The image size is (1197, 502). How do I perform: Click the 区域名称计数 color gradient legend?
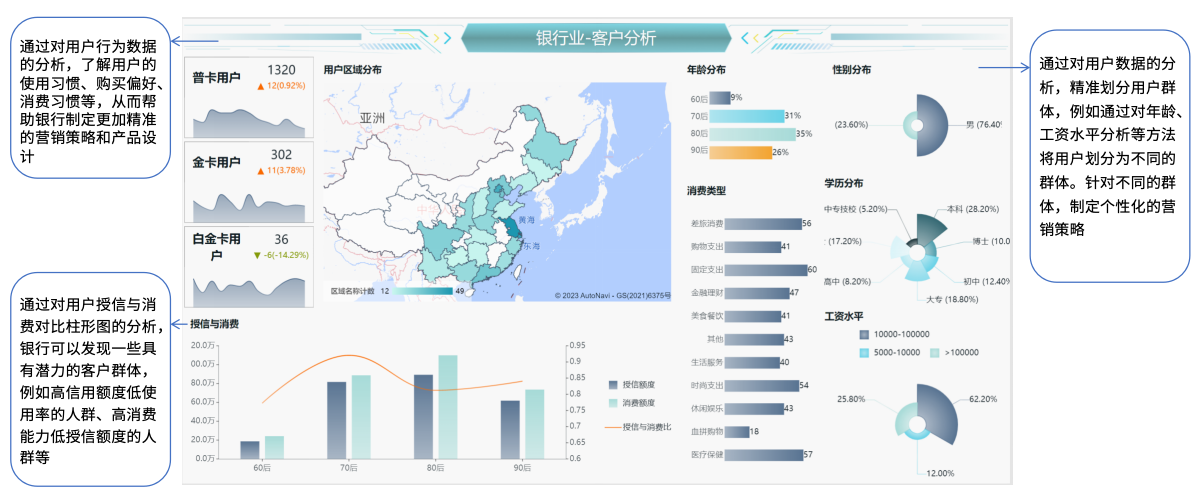coord(417,291)
